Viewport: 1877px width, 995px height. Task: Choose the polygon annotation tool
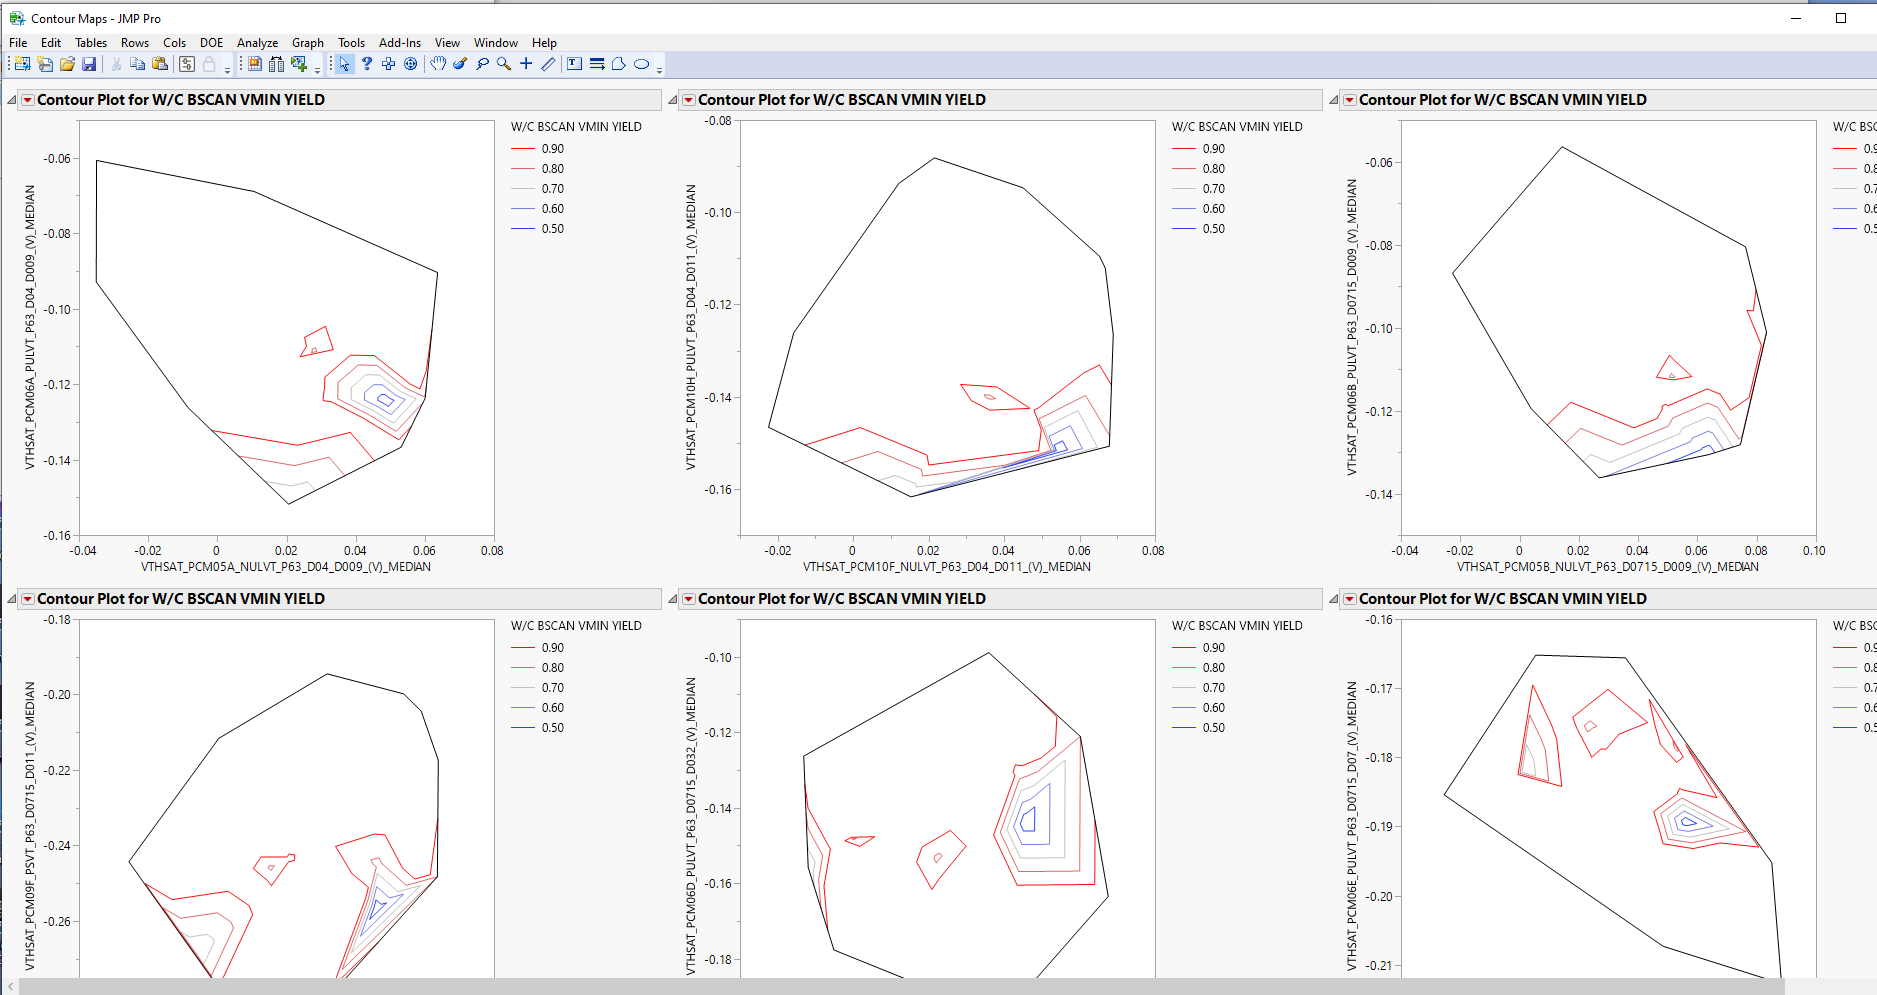618,64
